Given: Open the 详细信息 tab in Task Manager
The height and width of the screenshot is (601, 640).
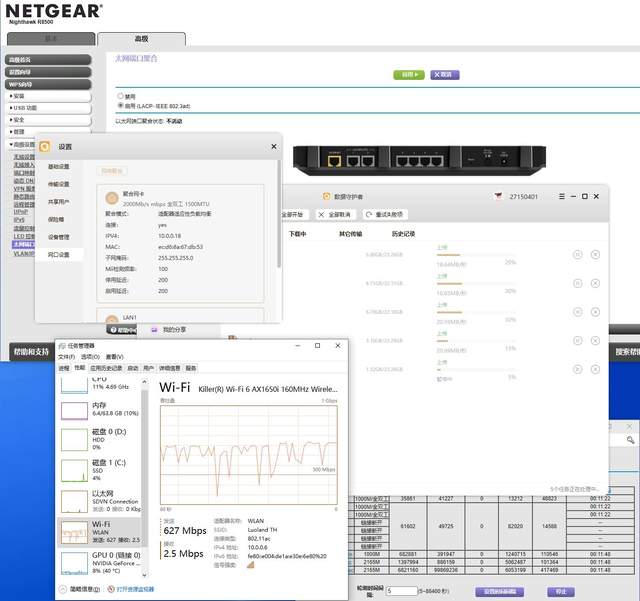Looking at the screenshot, I should (169, 368).
